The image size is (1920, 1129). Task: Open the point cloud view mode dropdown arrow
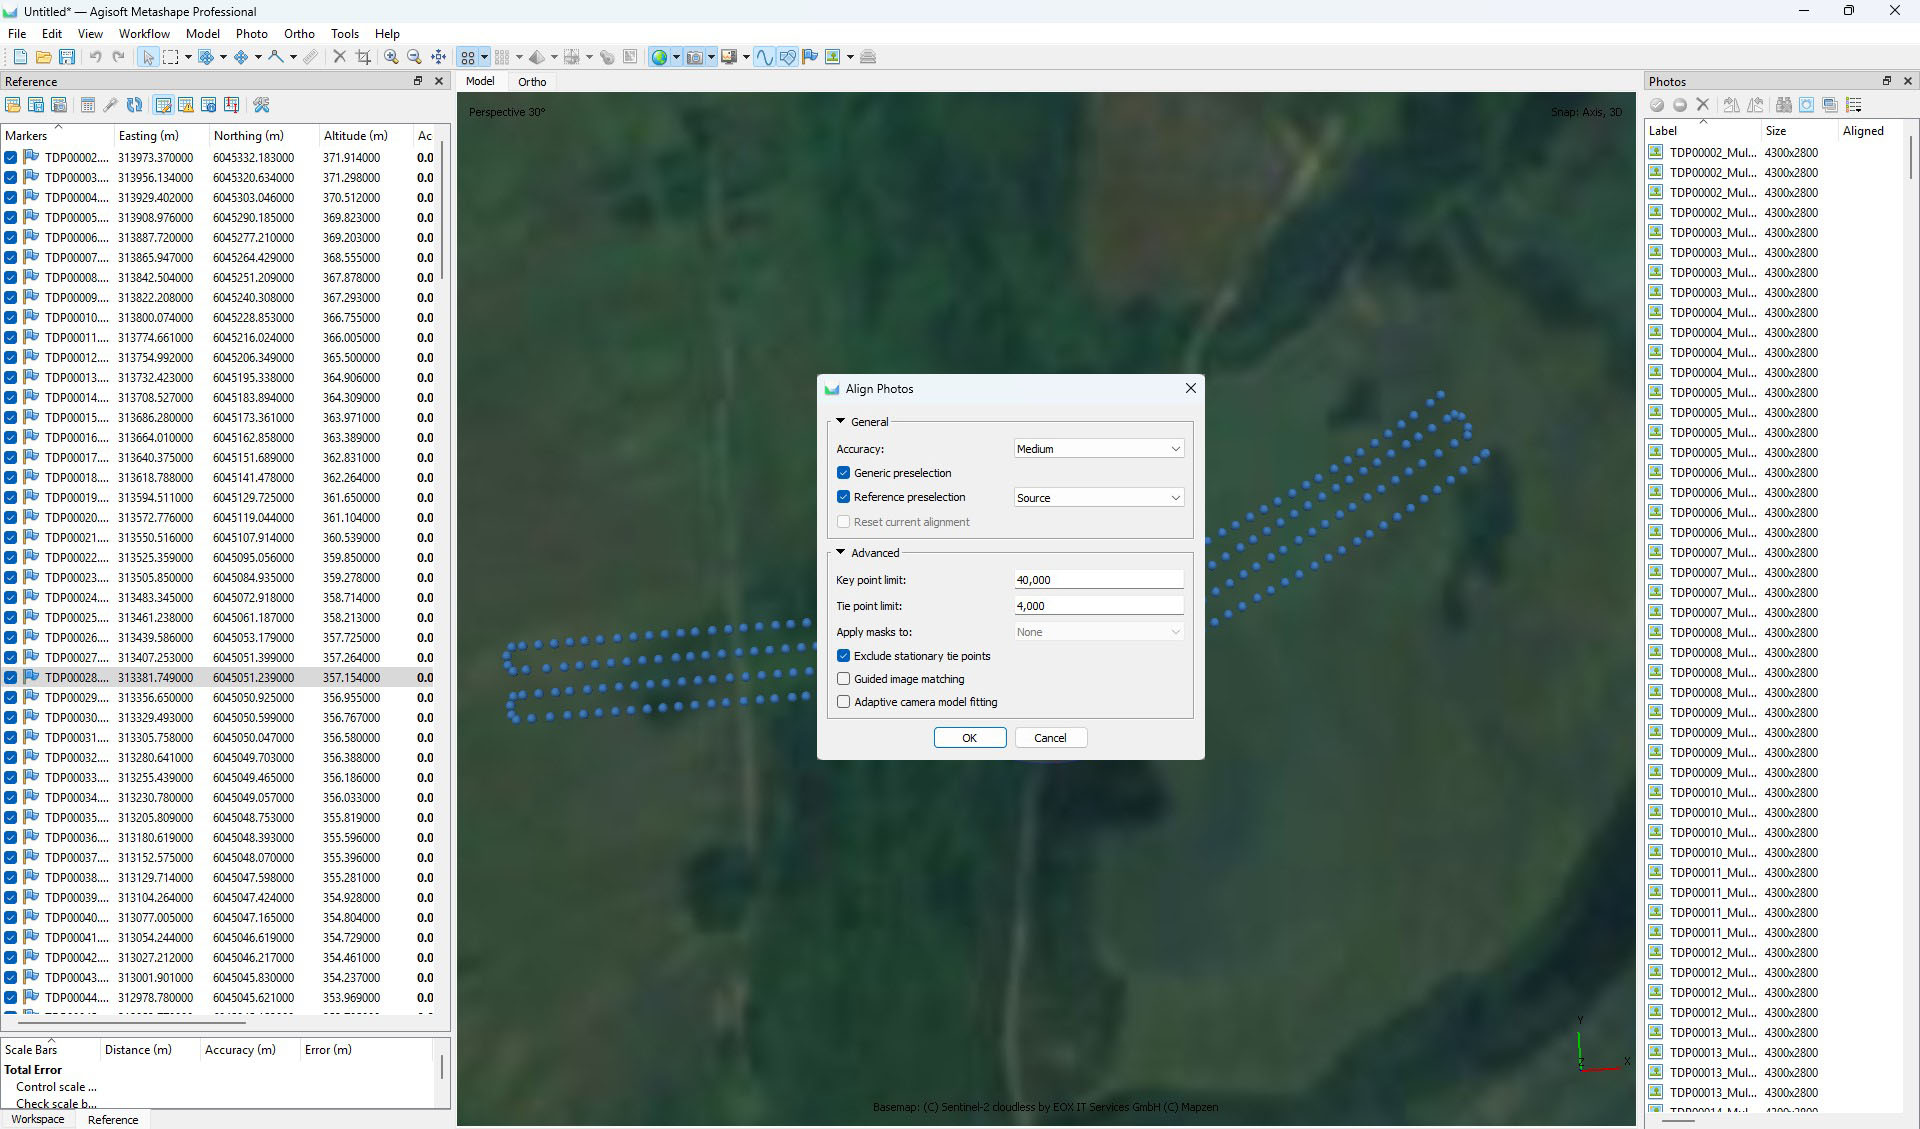pyautogui.click(x=519, y=57)
